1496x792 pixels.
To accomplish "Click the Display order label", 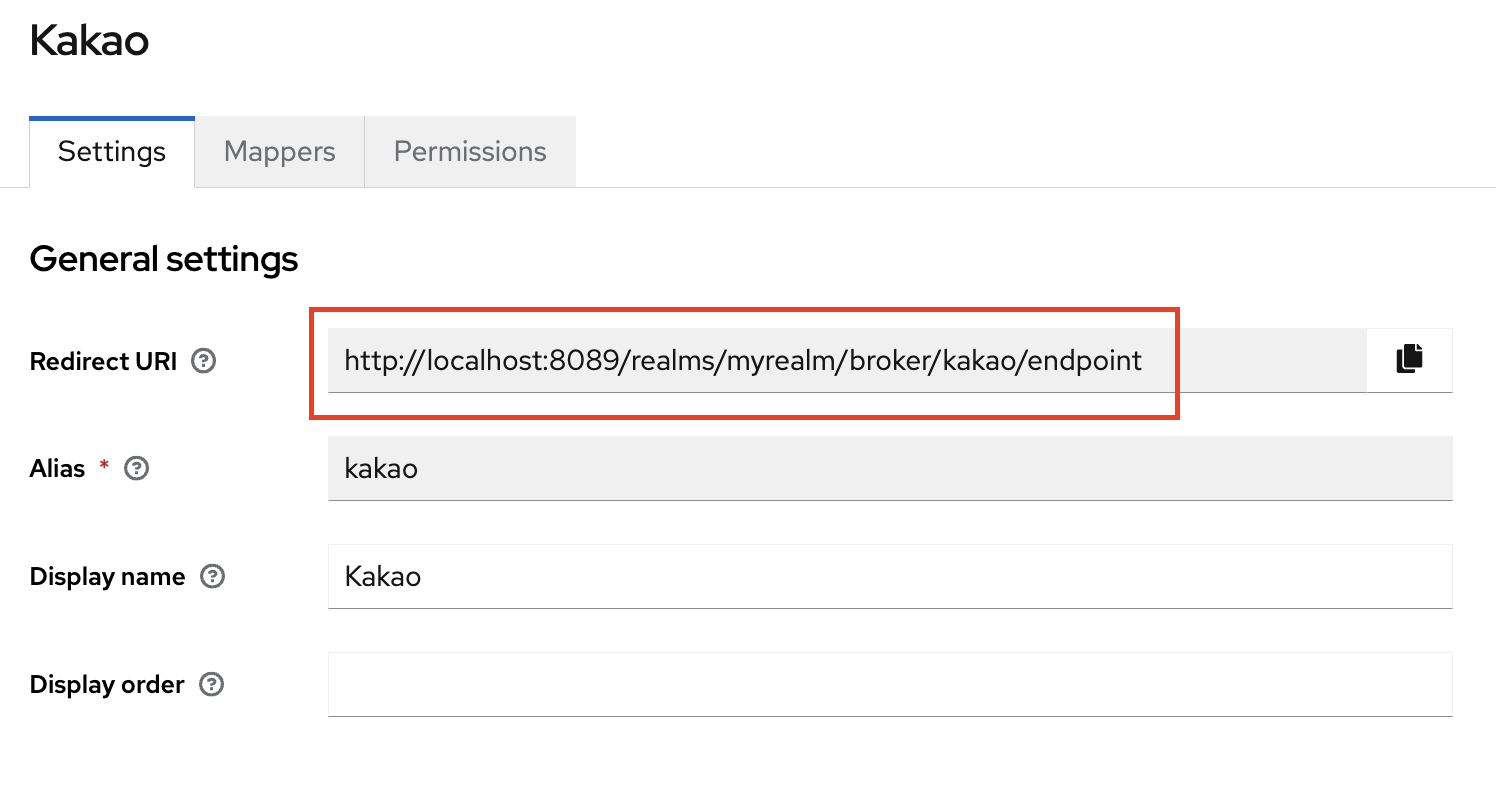I will click(x=107, y=685).
